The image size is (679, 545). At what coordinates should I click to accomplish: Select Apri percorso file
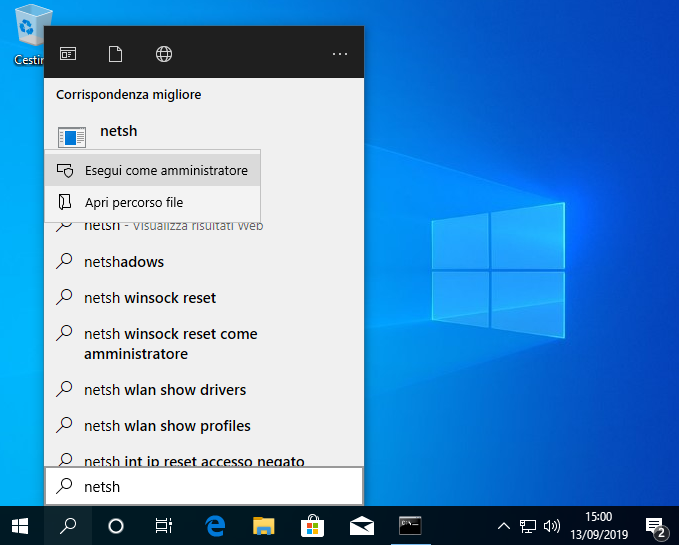(x=152, y=202)
